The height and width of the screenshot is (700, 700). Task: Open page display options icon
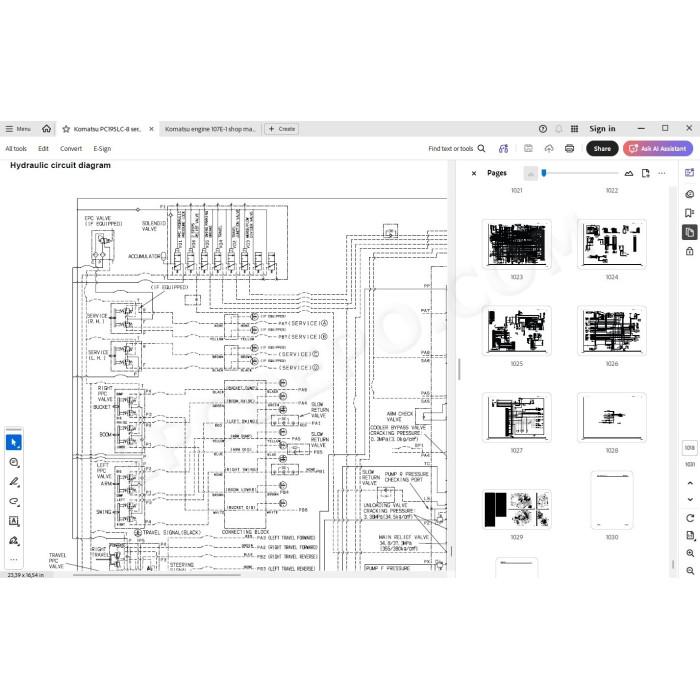(690, 535)
